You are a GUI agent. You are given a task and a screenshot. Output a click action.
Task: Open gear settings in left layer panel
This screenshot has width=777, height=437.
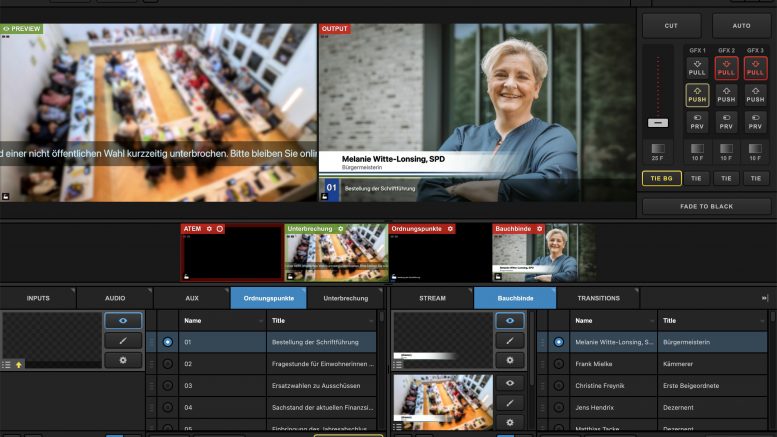123,360
